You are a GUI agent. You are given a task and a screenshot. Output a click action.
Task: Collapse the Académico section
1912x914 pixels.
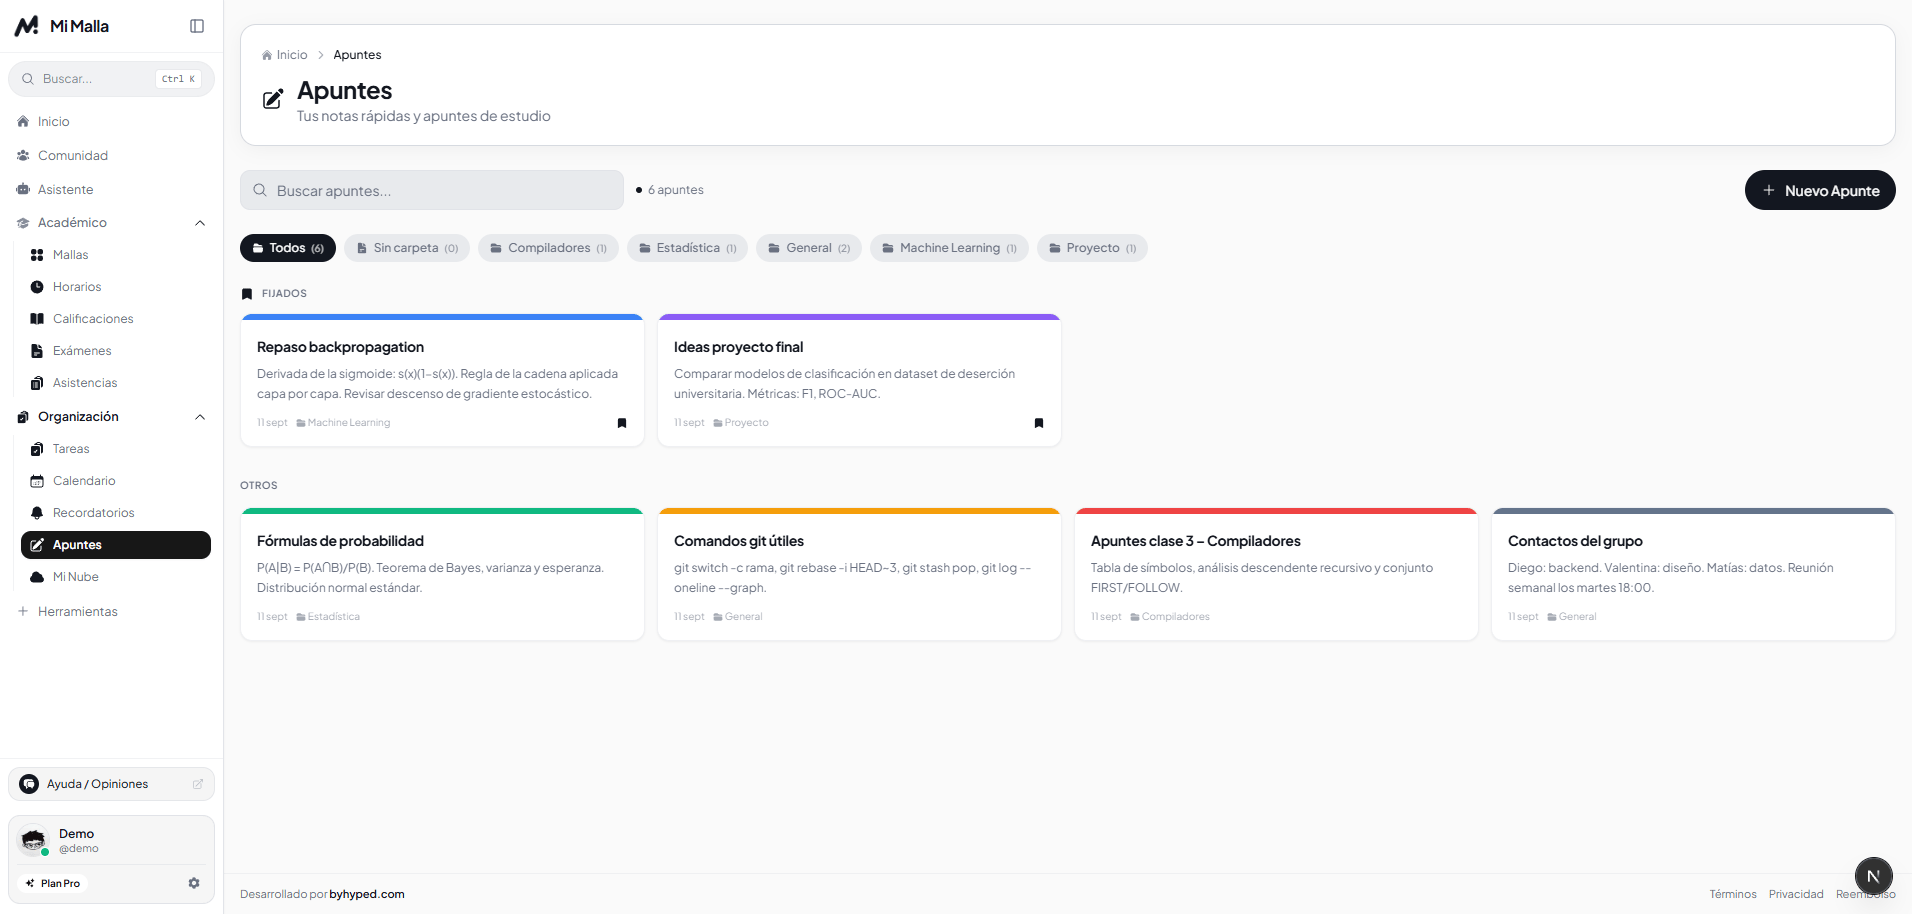point(200,223)
